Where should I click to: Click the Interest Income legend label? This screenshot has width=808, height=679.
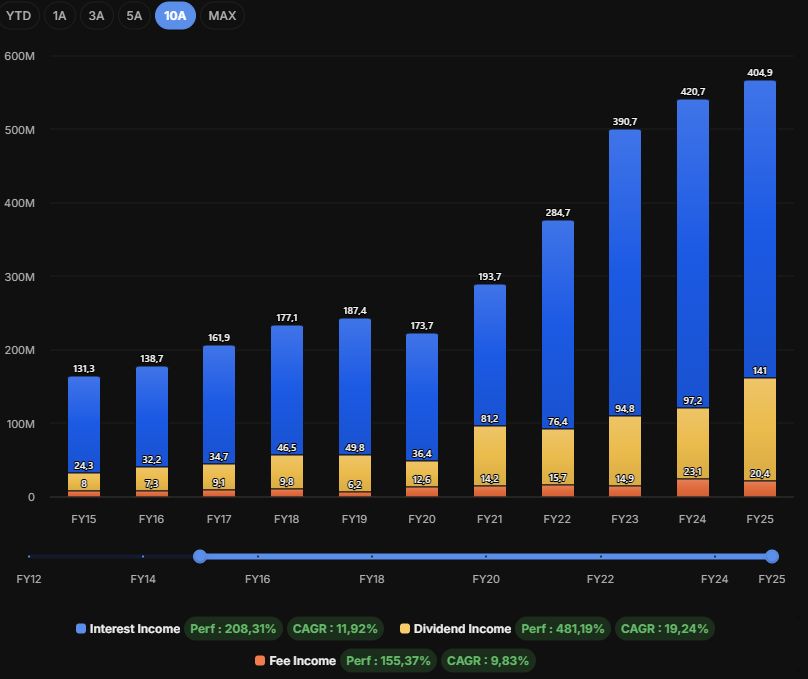pyautogui.click(x=134, y=629)
